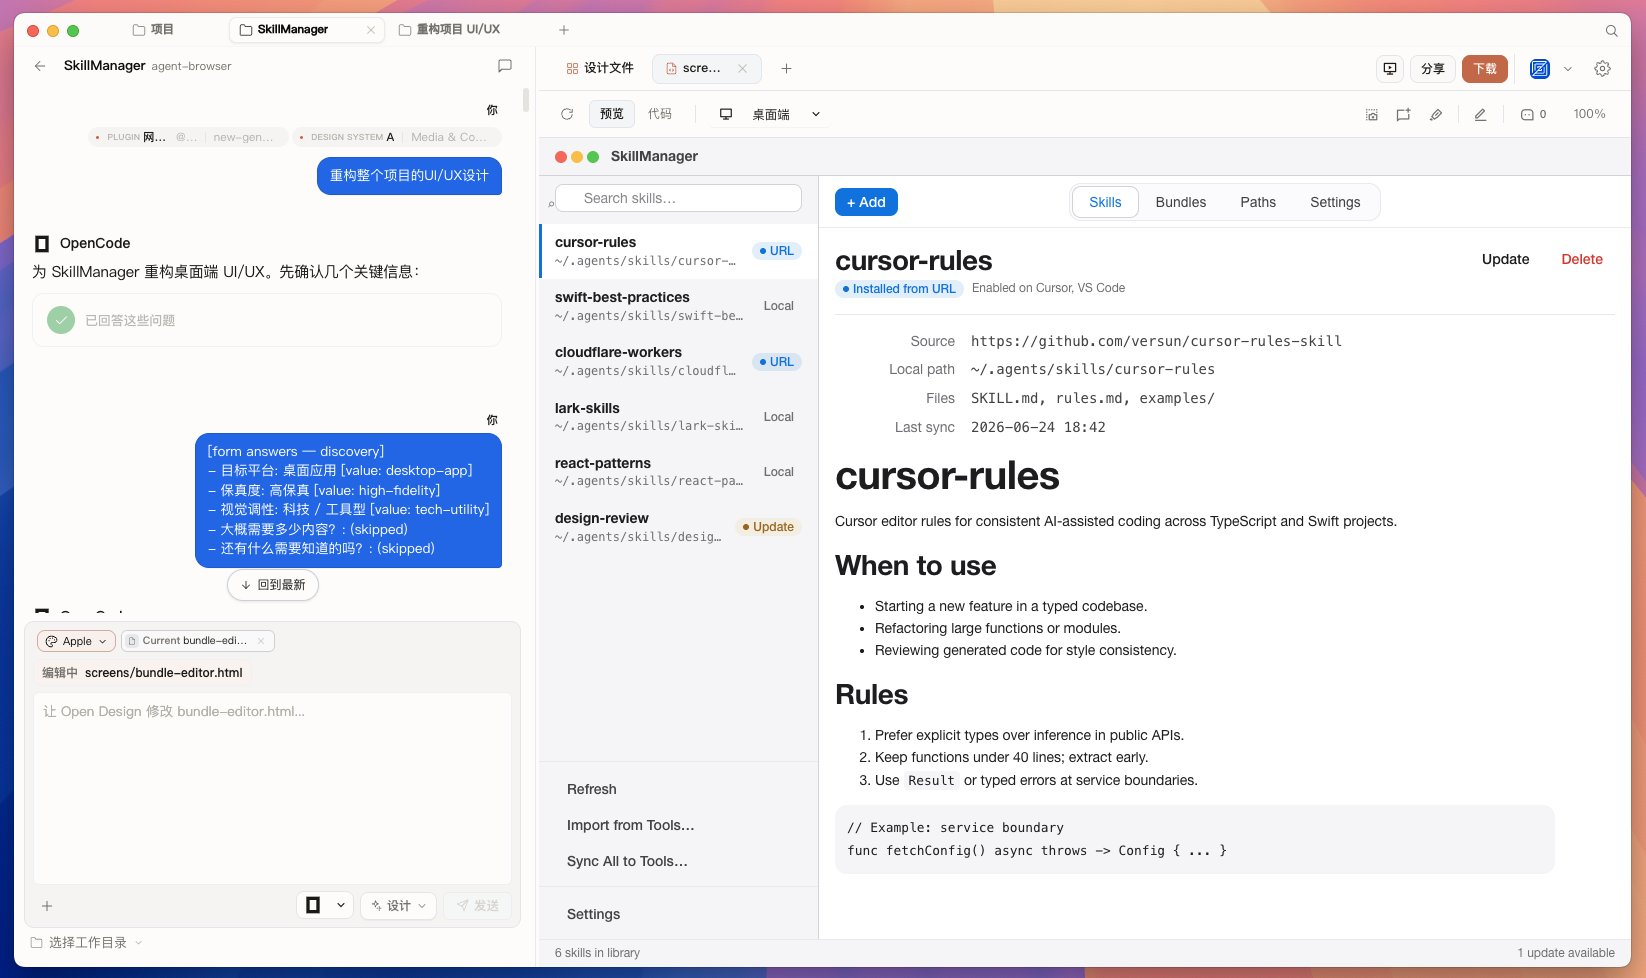This screenshot has height=978, width=1646.
Task: Select the marker pen tool icon
Action: click(x=1436, y=115)
